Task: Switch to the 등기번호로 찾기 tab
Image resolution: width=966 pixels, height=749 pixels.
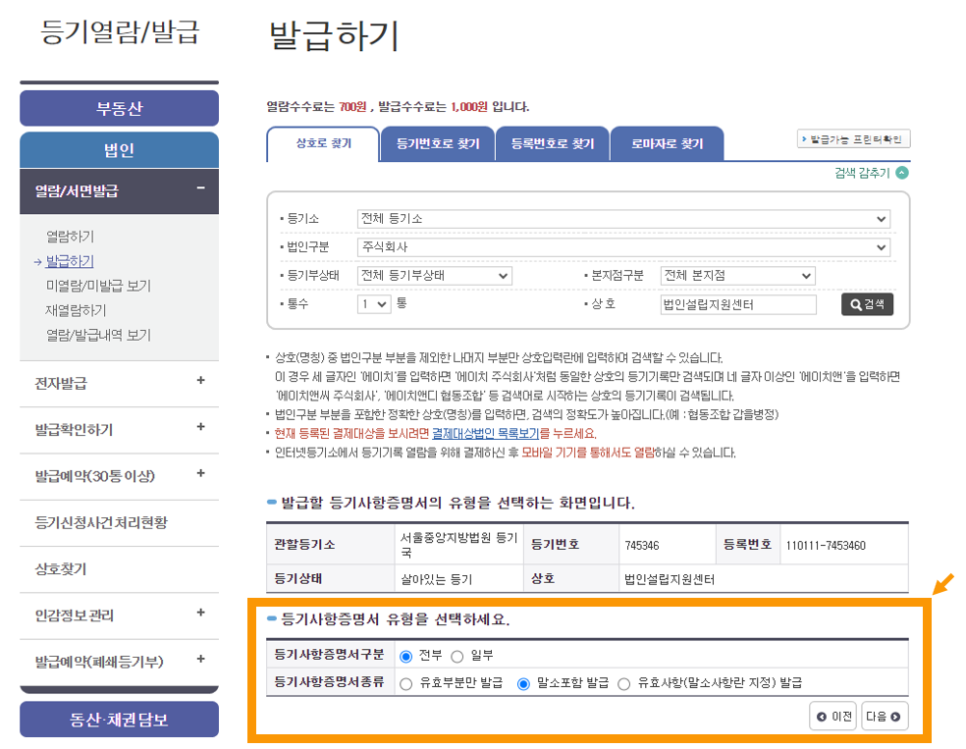Action: pos(438,144)
